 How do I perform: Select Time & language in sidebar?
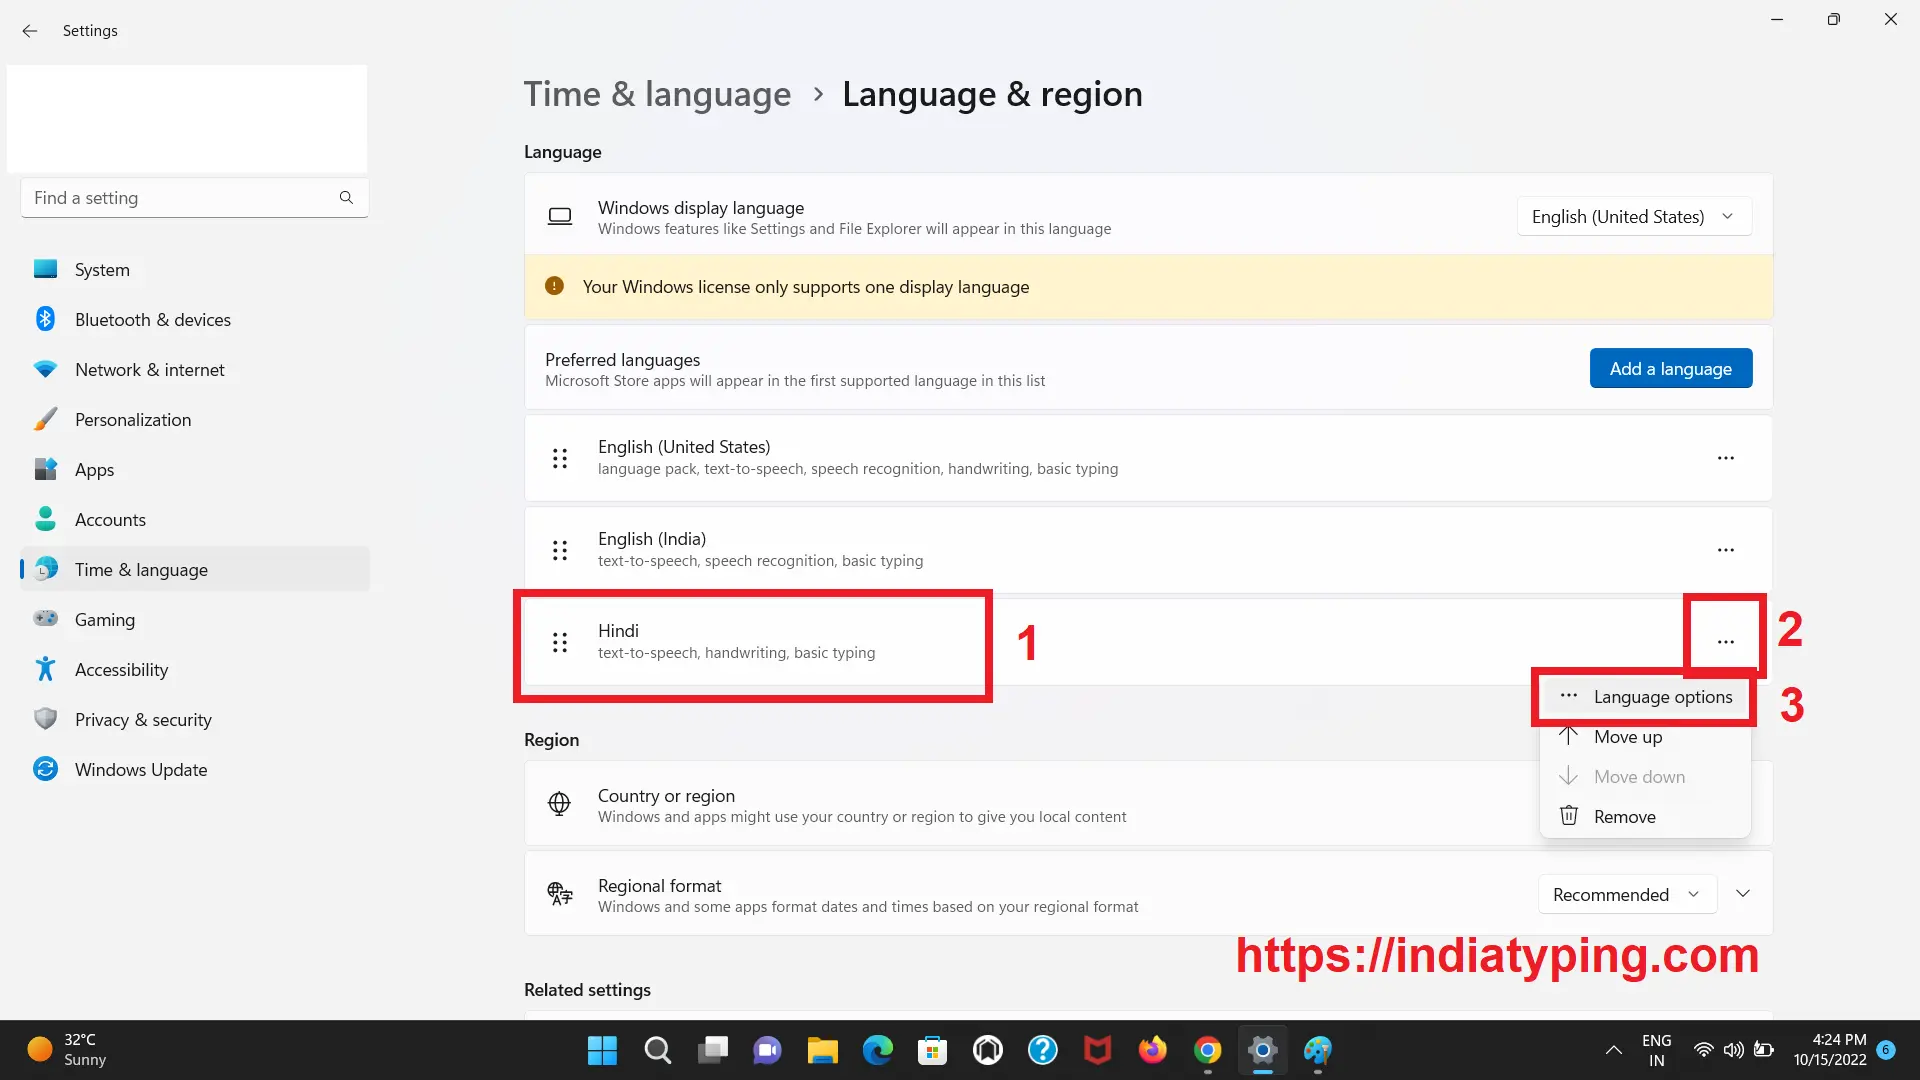click(195, 570)
